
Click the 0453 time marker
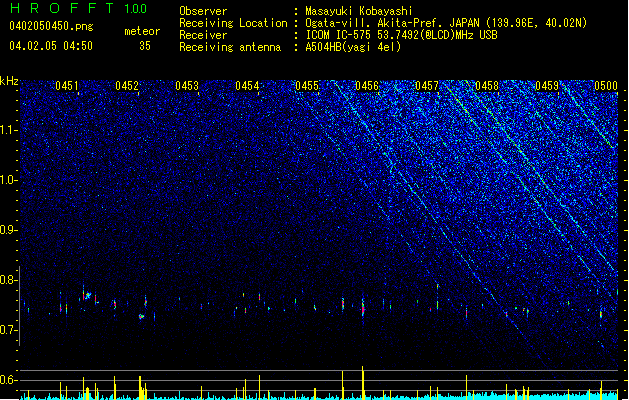point(187,86)
